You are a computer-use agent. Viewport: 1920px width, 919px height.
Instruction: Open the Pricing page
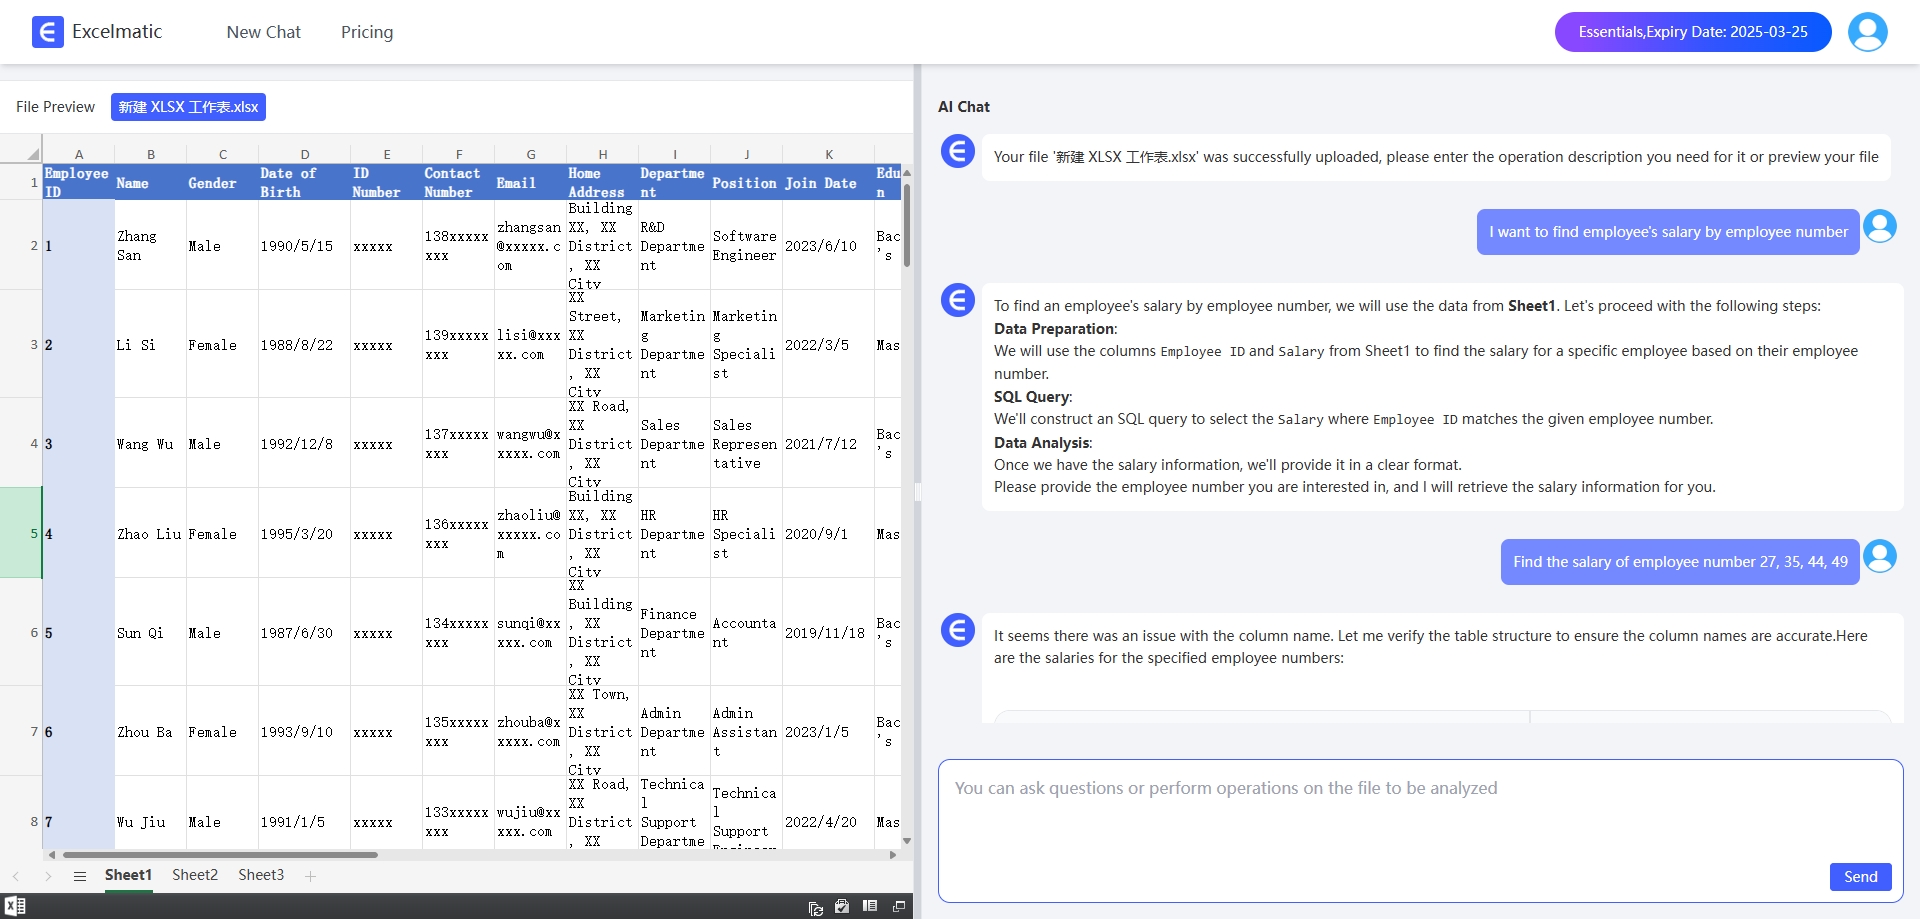coord(367,32)
